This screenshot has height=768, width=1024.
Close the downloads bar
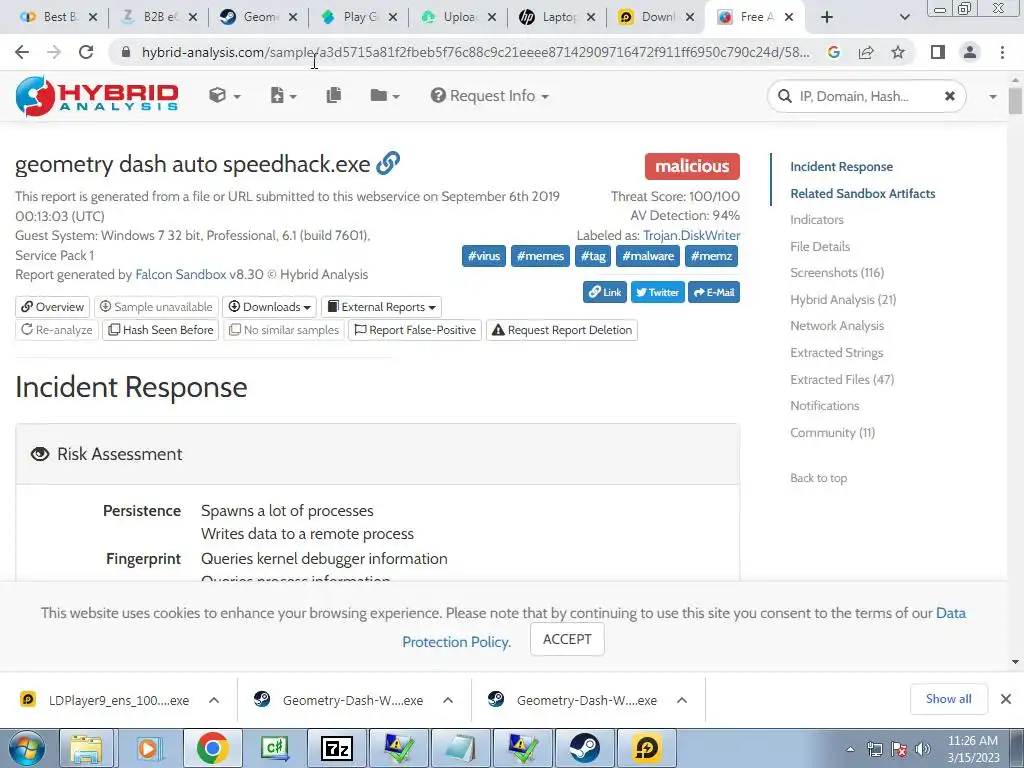[1006, 699]
